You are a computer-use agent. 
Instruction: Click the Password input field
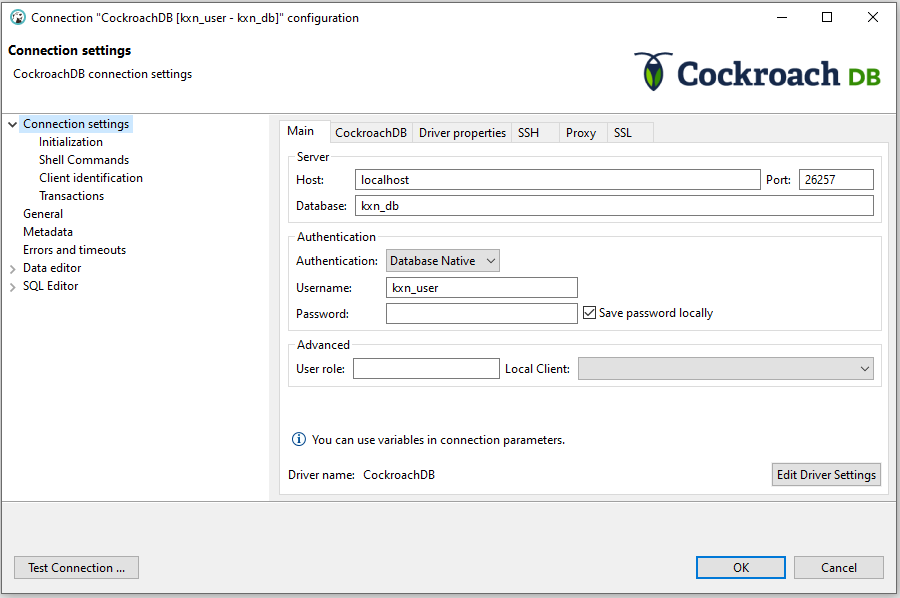[482, 313]
